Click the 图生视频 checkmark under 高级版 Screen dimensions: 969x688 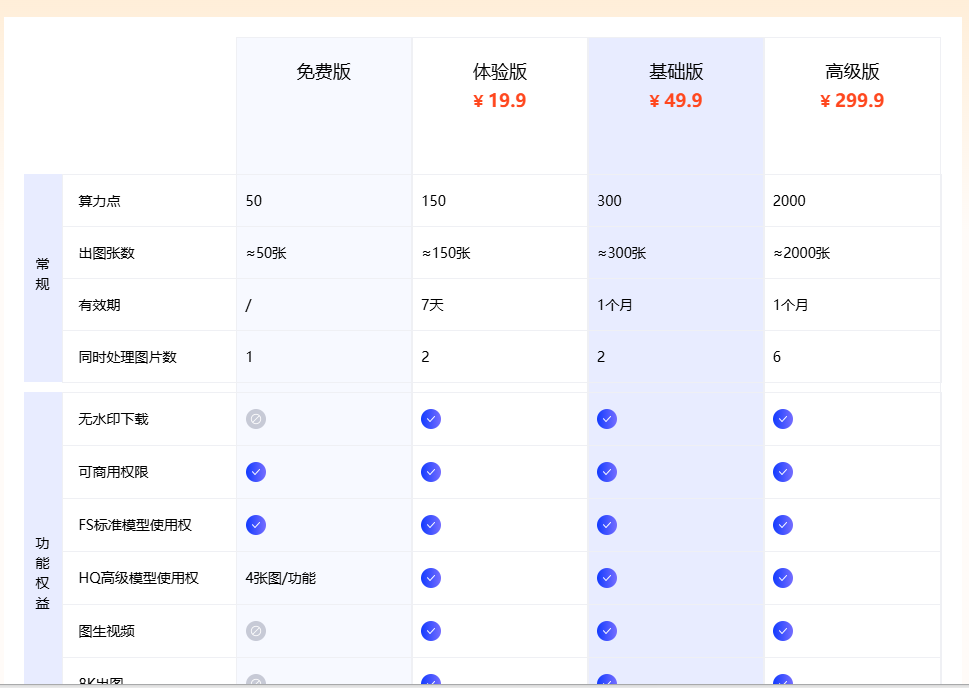click(783, 631)
